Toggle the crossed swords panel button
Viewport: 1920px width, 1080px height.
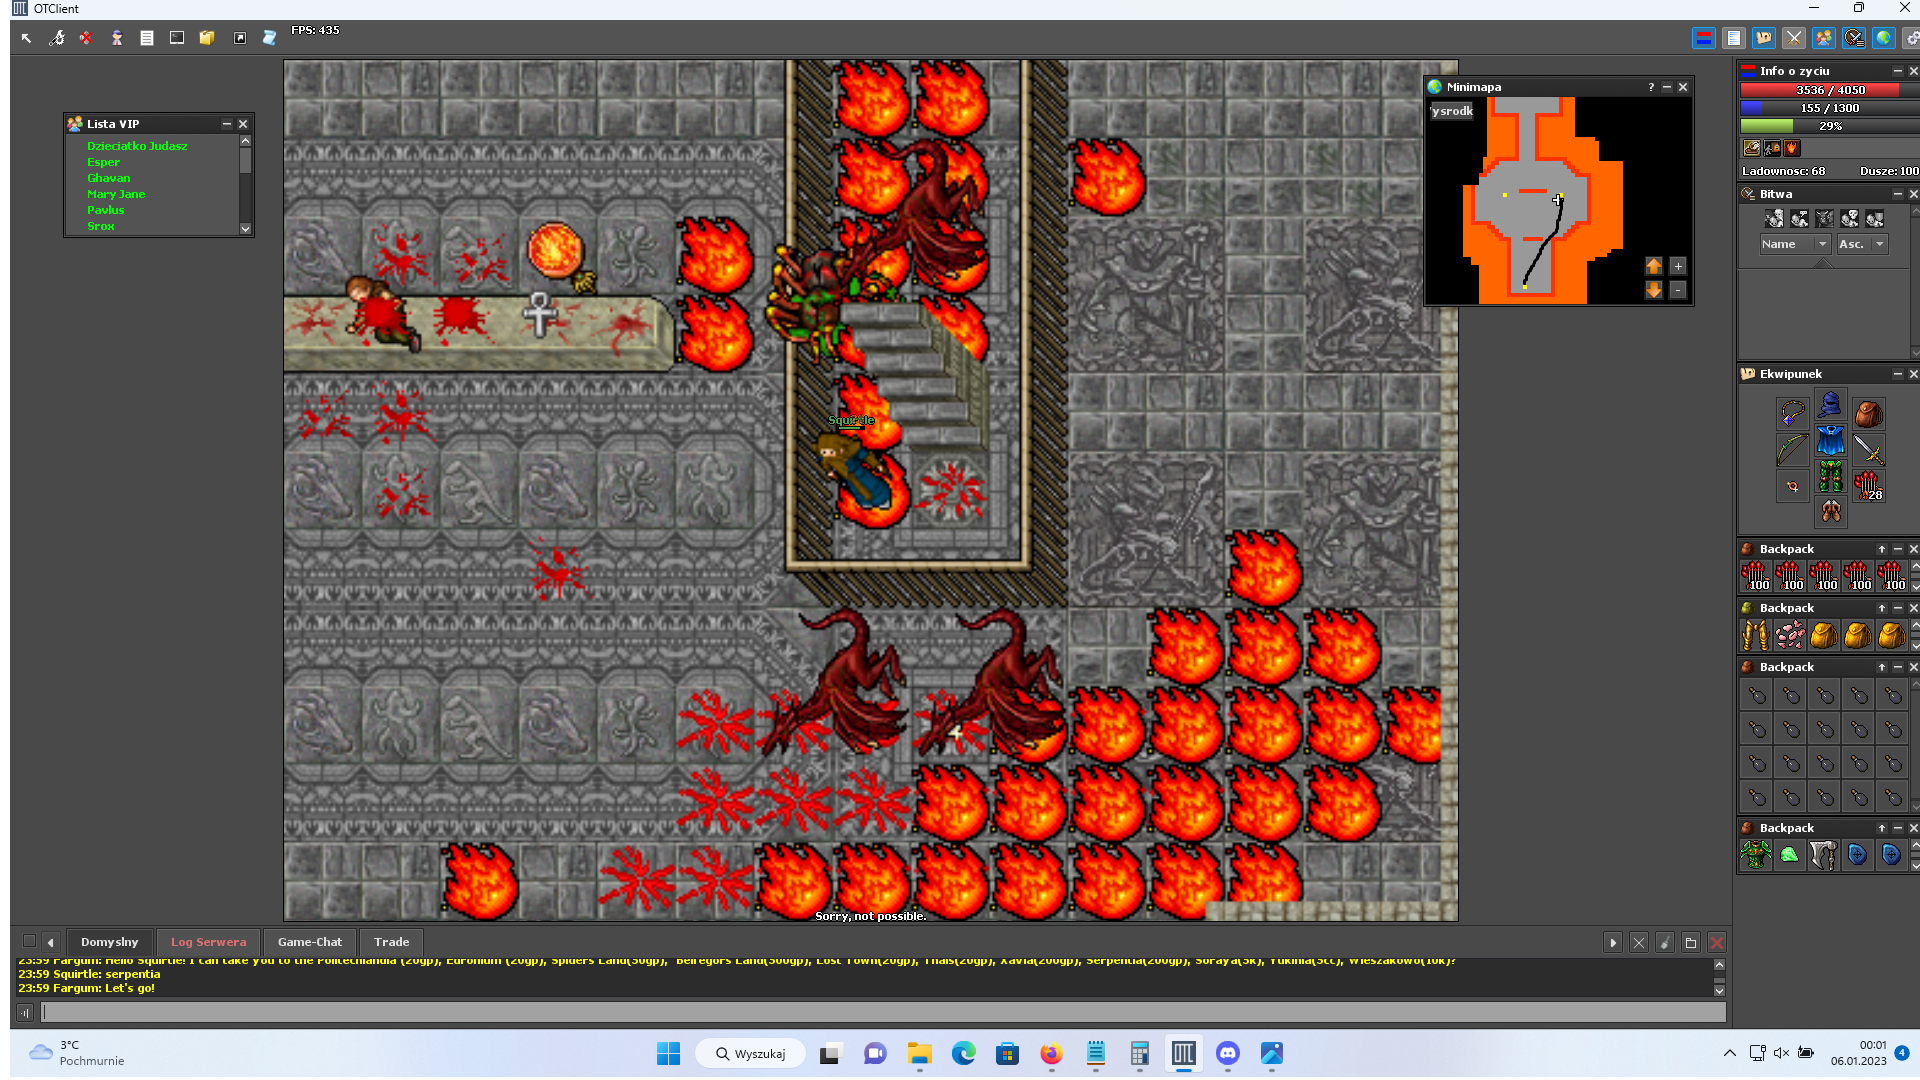click(1794, 38)
